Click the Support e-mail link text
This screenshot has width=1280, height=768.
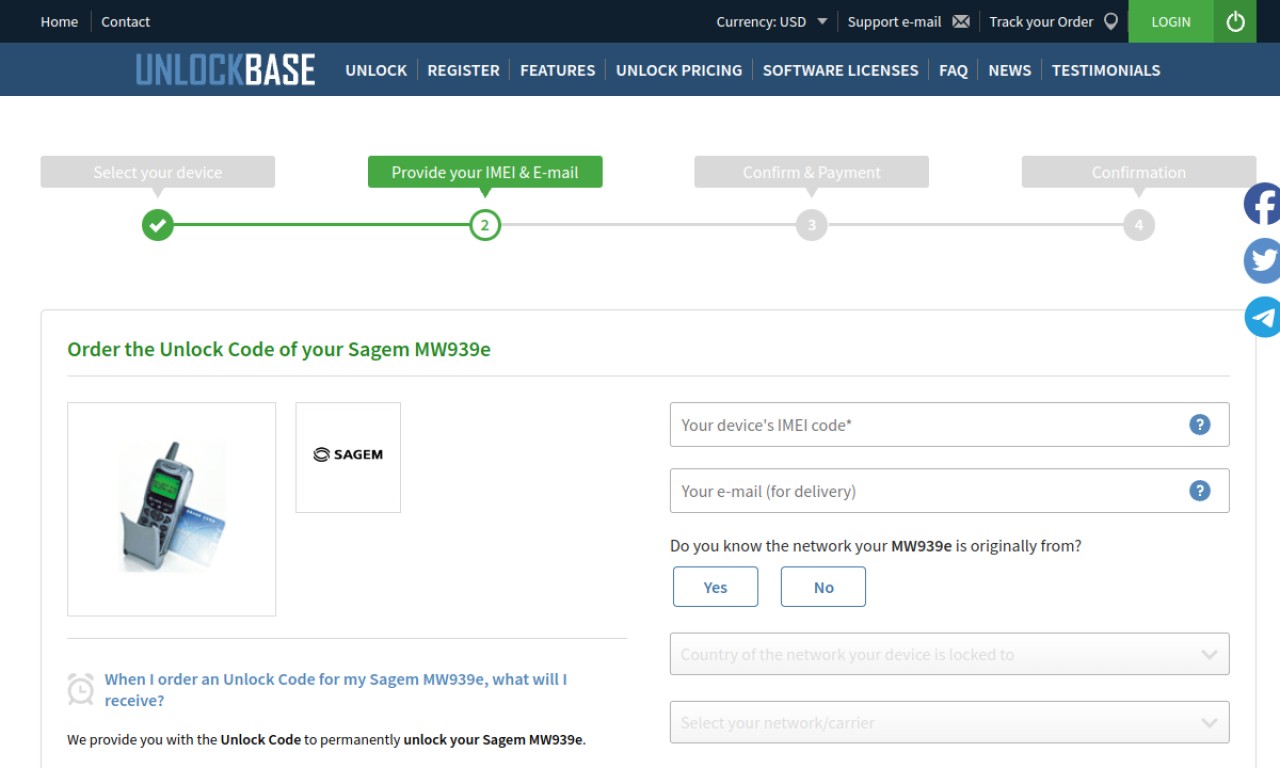coord(894,21)
